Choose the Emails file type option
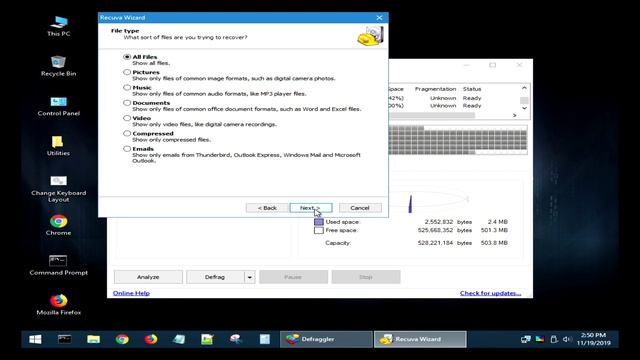Viewport: 640px width, 360px height. [127, 149]
